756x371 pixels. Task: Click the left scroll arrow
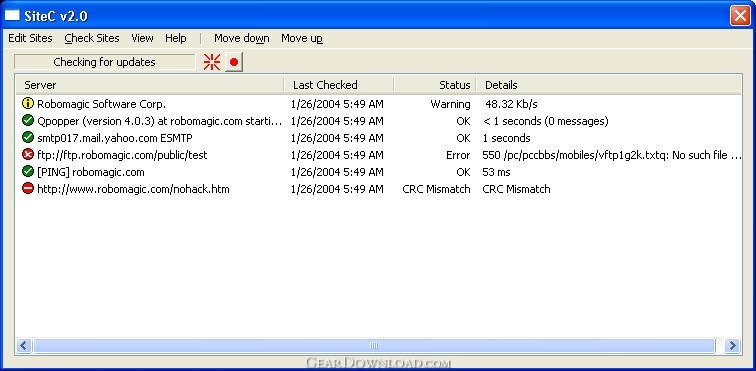coord(24,345)
